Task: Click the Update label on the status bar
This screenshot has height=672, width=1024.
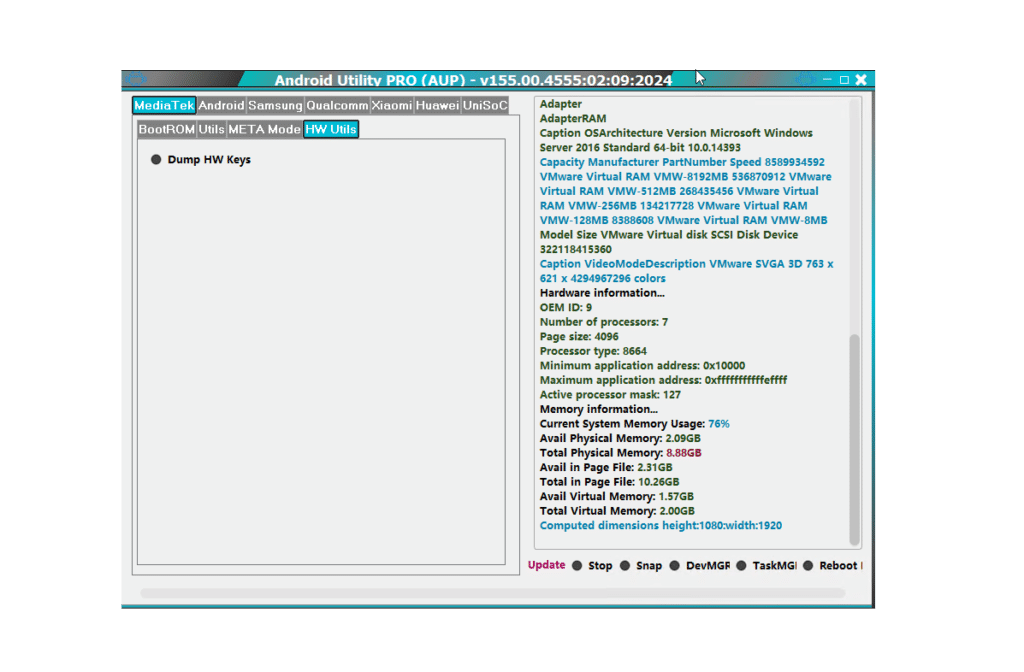Action: coord(546,565)
